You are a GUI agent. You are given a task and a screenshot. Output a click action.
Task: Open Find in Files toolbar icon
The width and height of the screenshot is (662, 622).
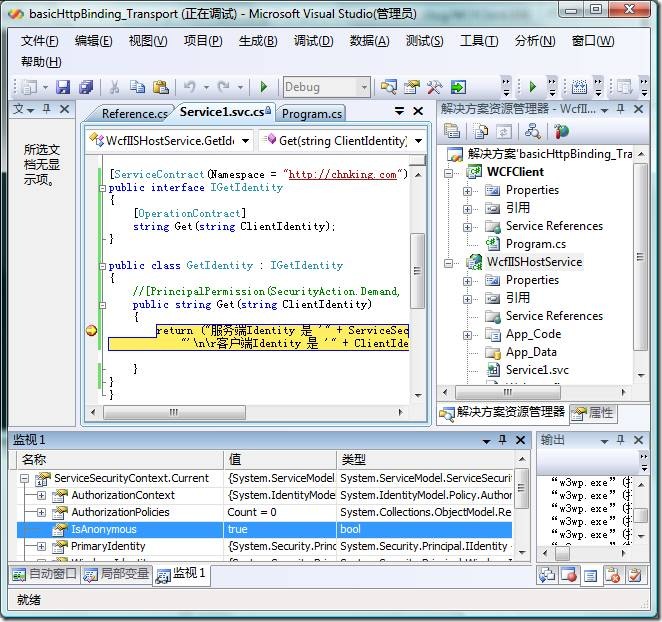coord(388,87)
